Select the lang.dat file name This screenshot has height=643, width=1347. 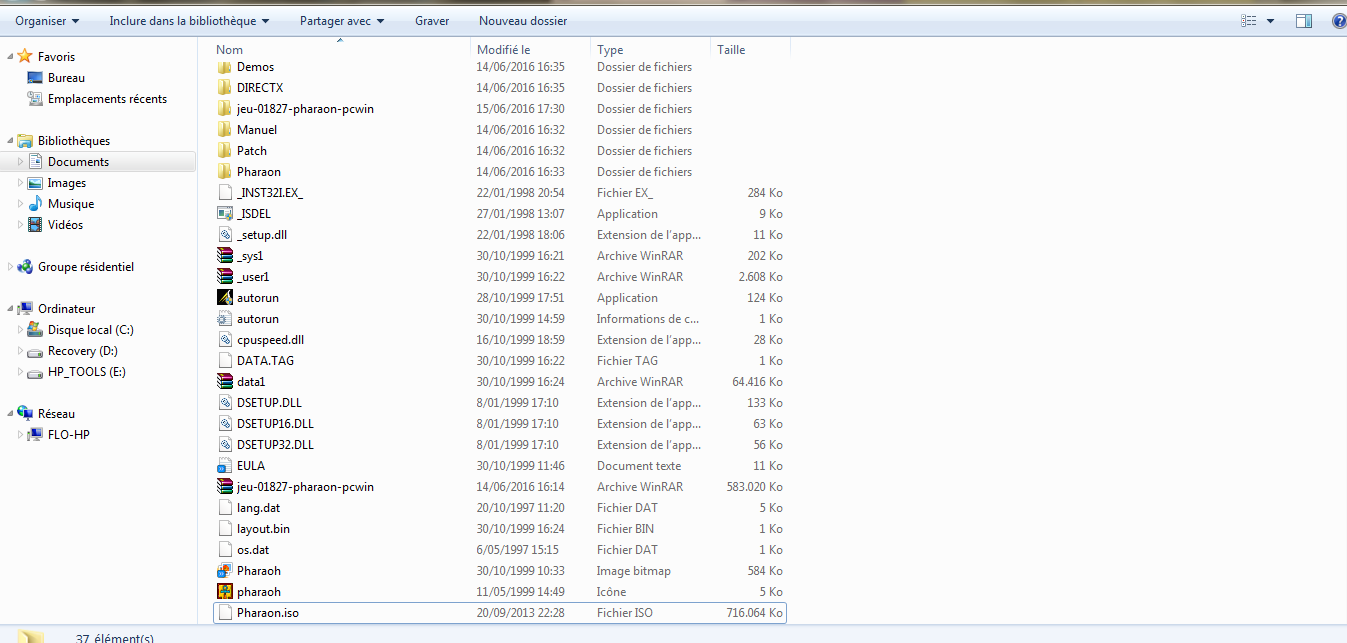(x=258, y=508)
